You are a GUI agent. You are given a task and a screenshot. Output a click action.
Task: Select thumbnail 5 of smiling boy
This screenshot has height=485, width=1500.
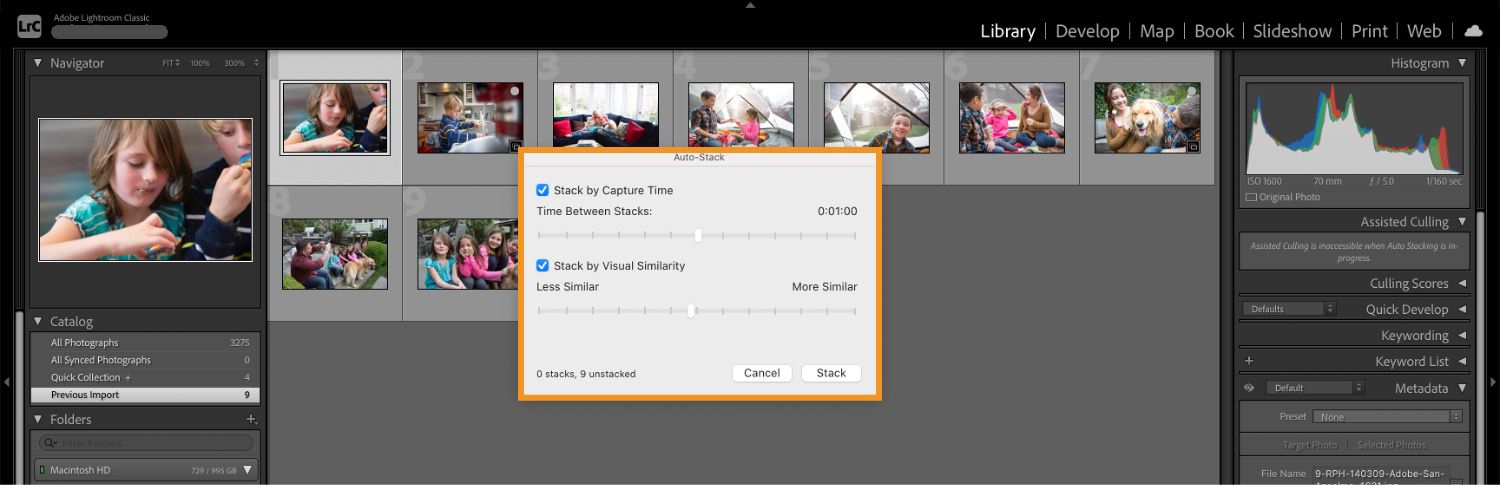(876, 117)
